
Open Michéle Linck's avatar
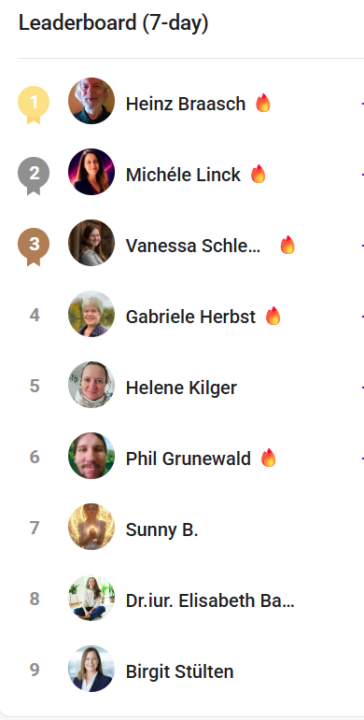click(x=91, y=172)
